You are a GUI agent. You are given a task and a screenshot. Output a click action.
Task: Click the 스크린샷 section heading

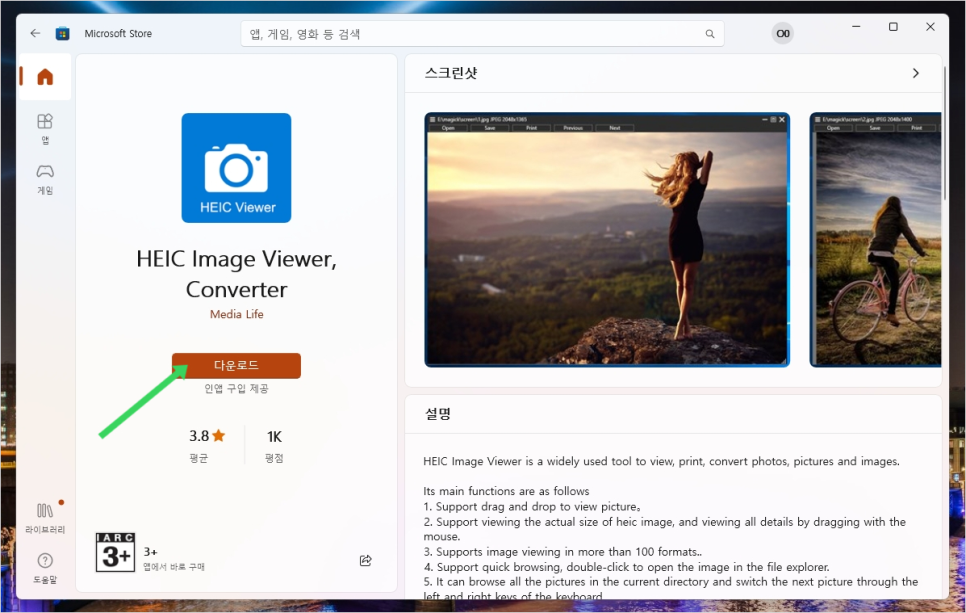(451, 73)
